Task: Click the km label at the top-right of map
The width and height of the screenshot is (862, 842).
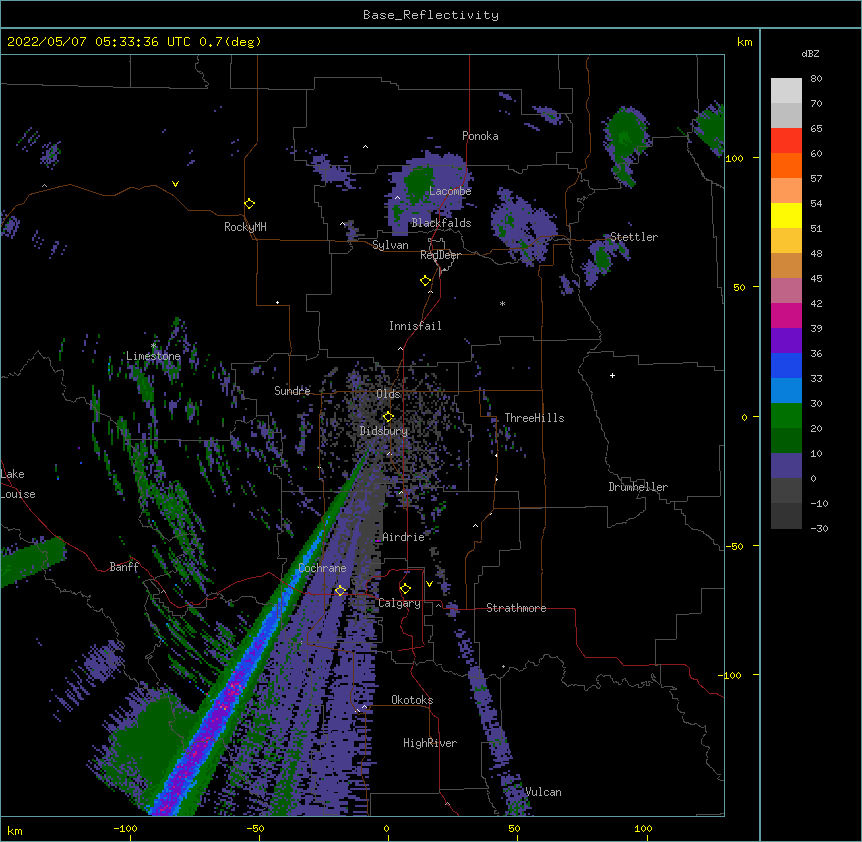Action: coord(744,42)
